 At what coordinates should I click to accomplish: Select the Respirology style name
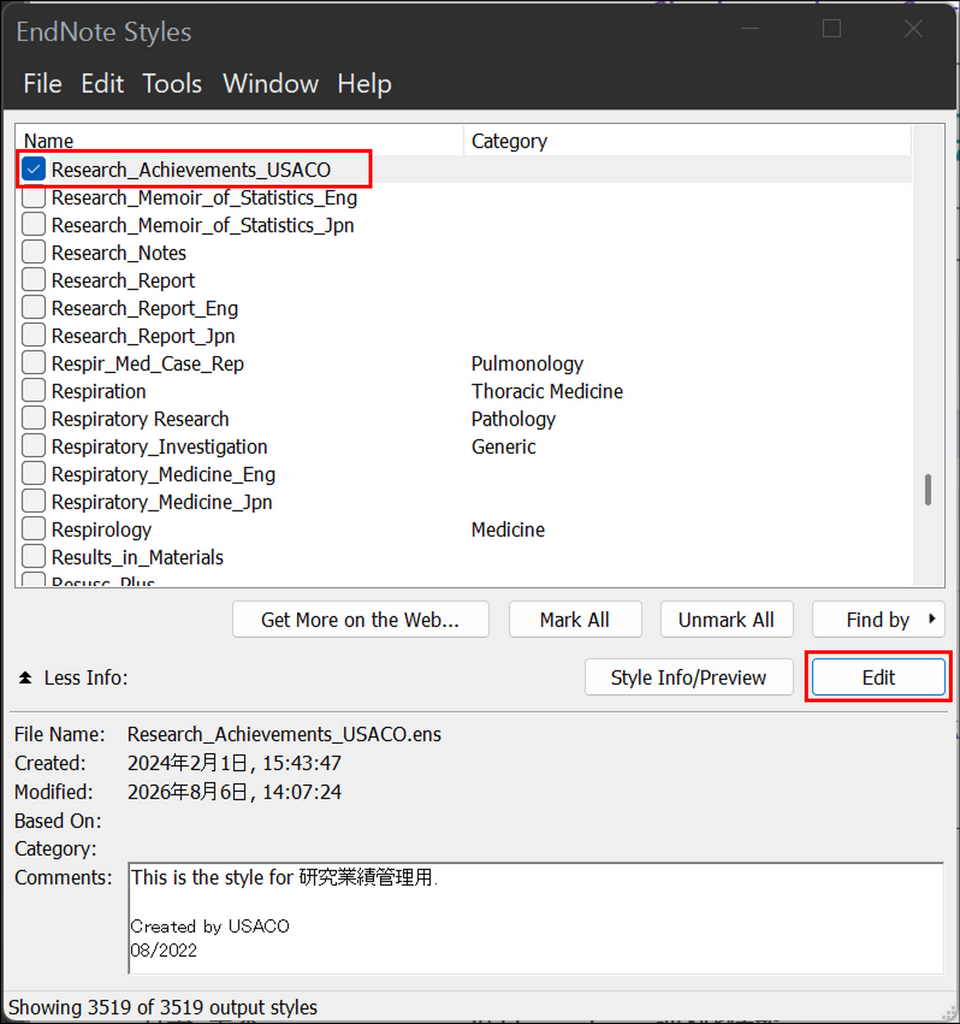(101, 529)
